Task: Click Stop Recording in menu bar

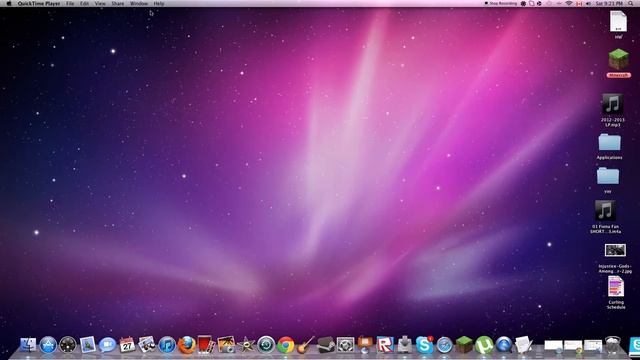Action: (500, 3)
